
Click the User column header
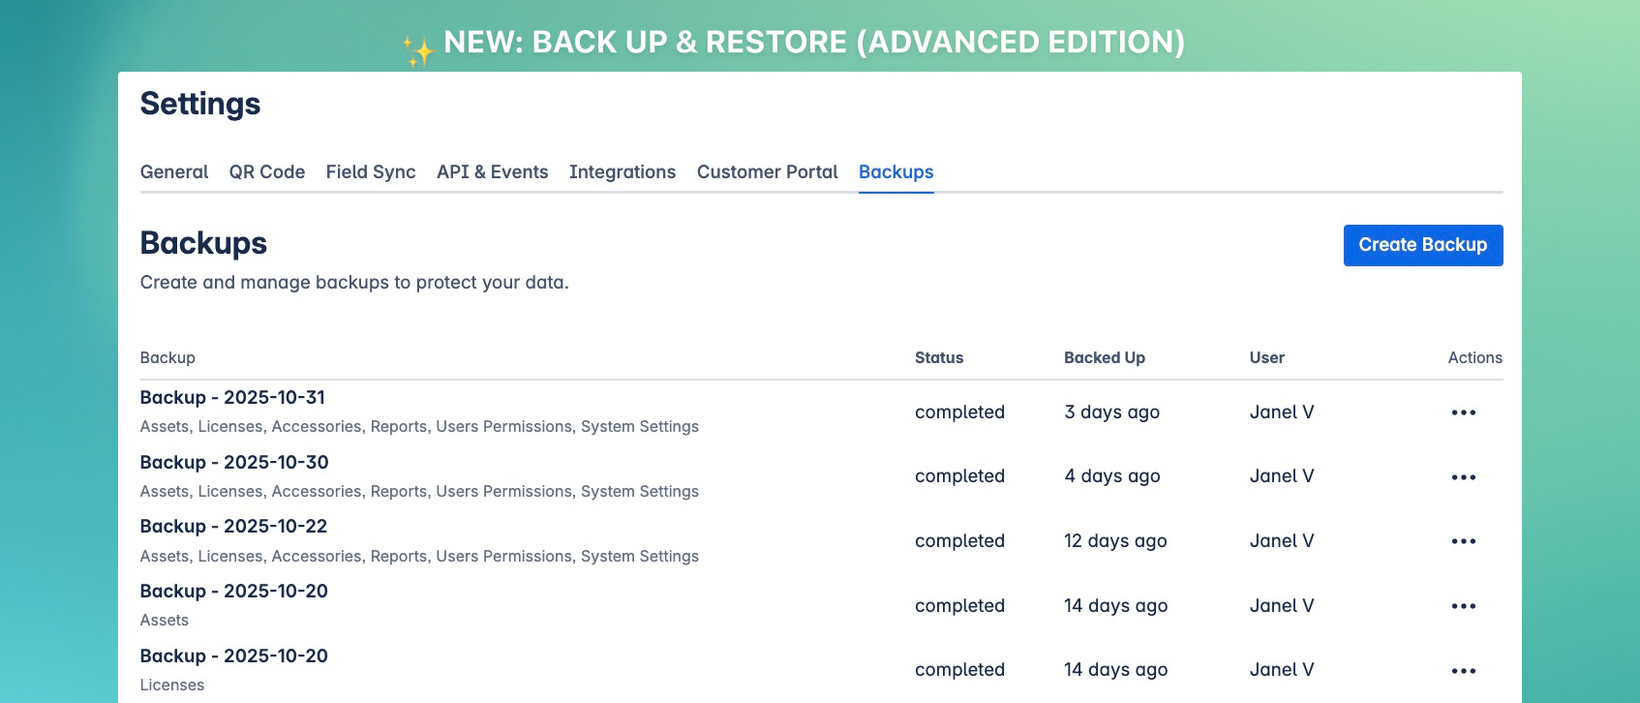(1267, 358)
